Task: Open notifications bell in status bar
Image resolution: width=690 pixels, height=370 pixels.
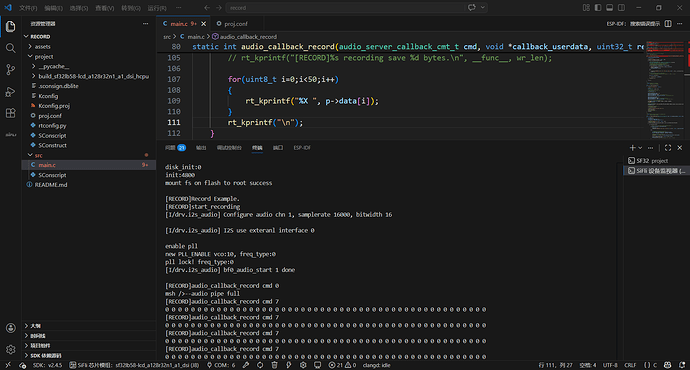Action: pyautogui.click(x=682, y=365)
